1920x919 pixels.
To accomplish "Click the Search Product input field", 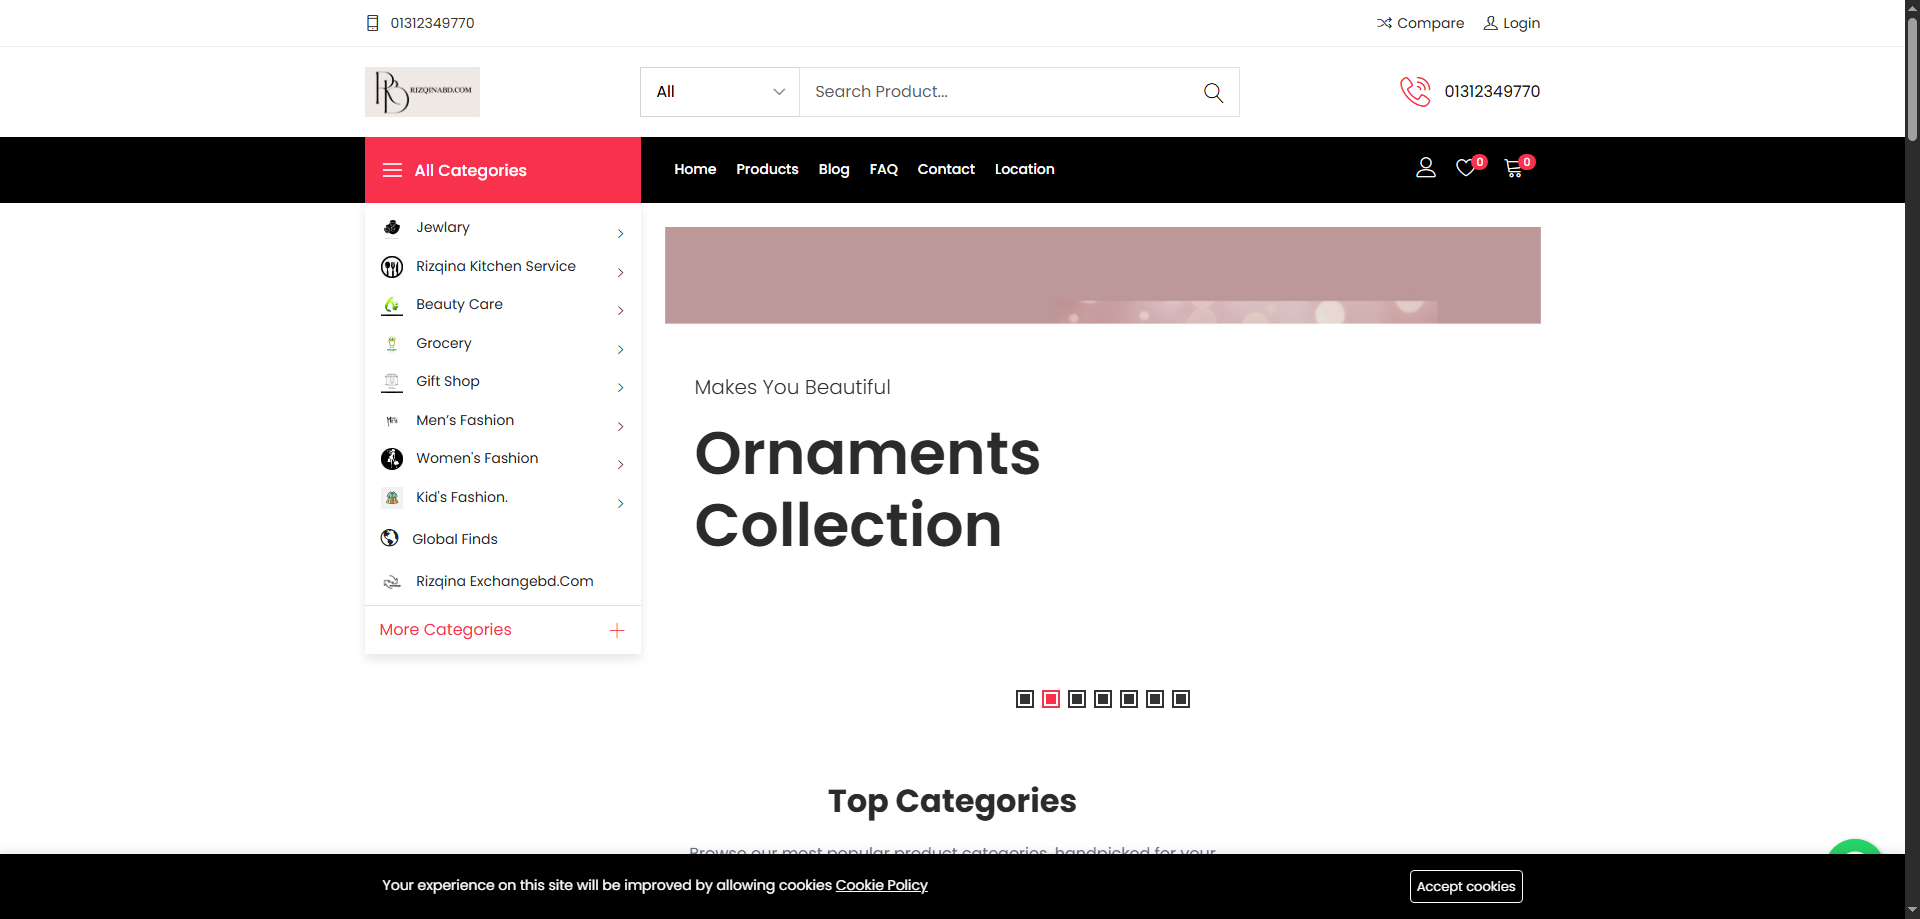I will click(x=1000, y=92).
